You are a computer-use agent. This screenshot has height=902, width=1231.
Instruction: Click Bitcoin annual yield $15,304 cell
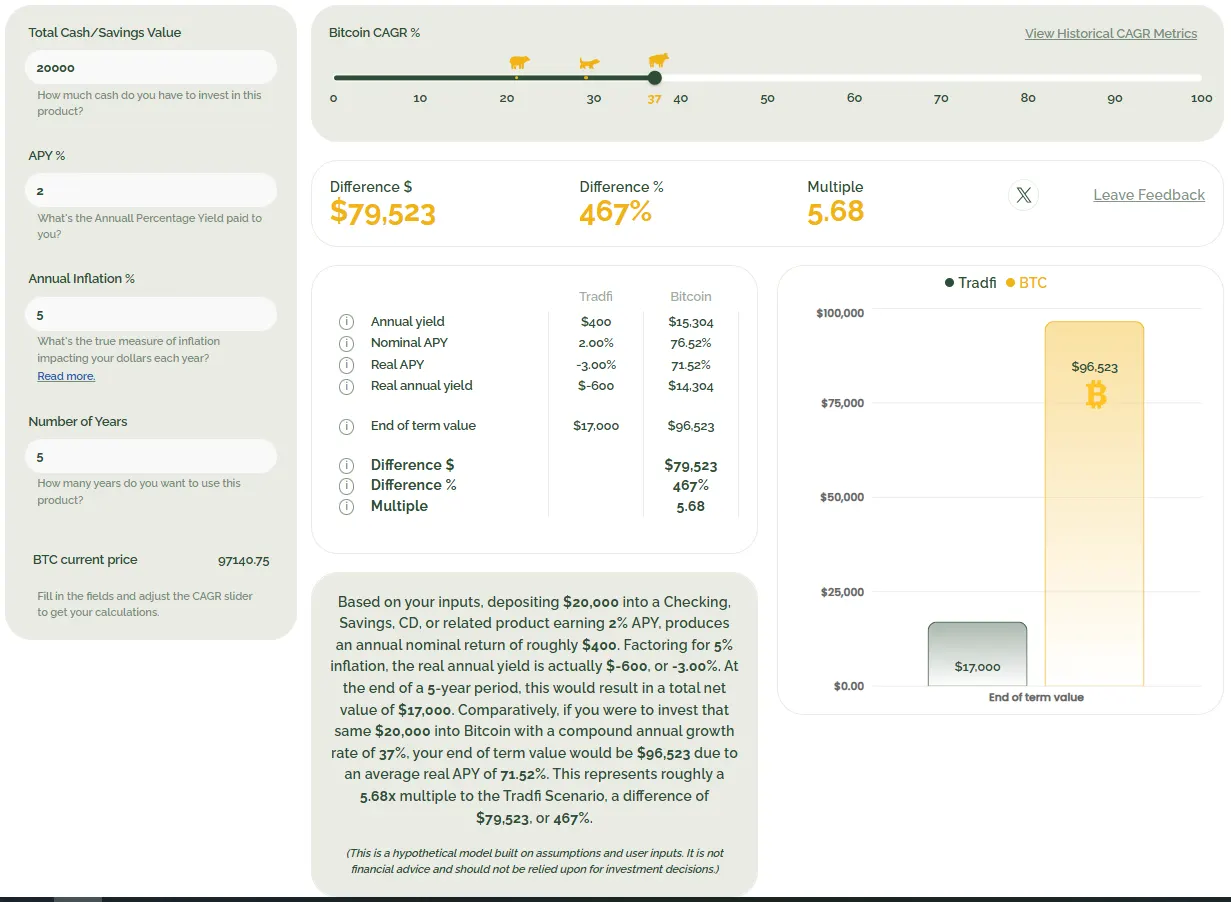[x=691, y=322]
